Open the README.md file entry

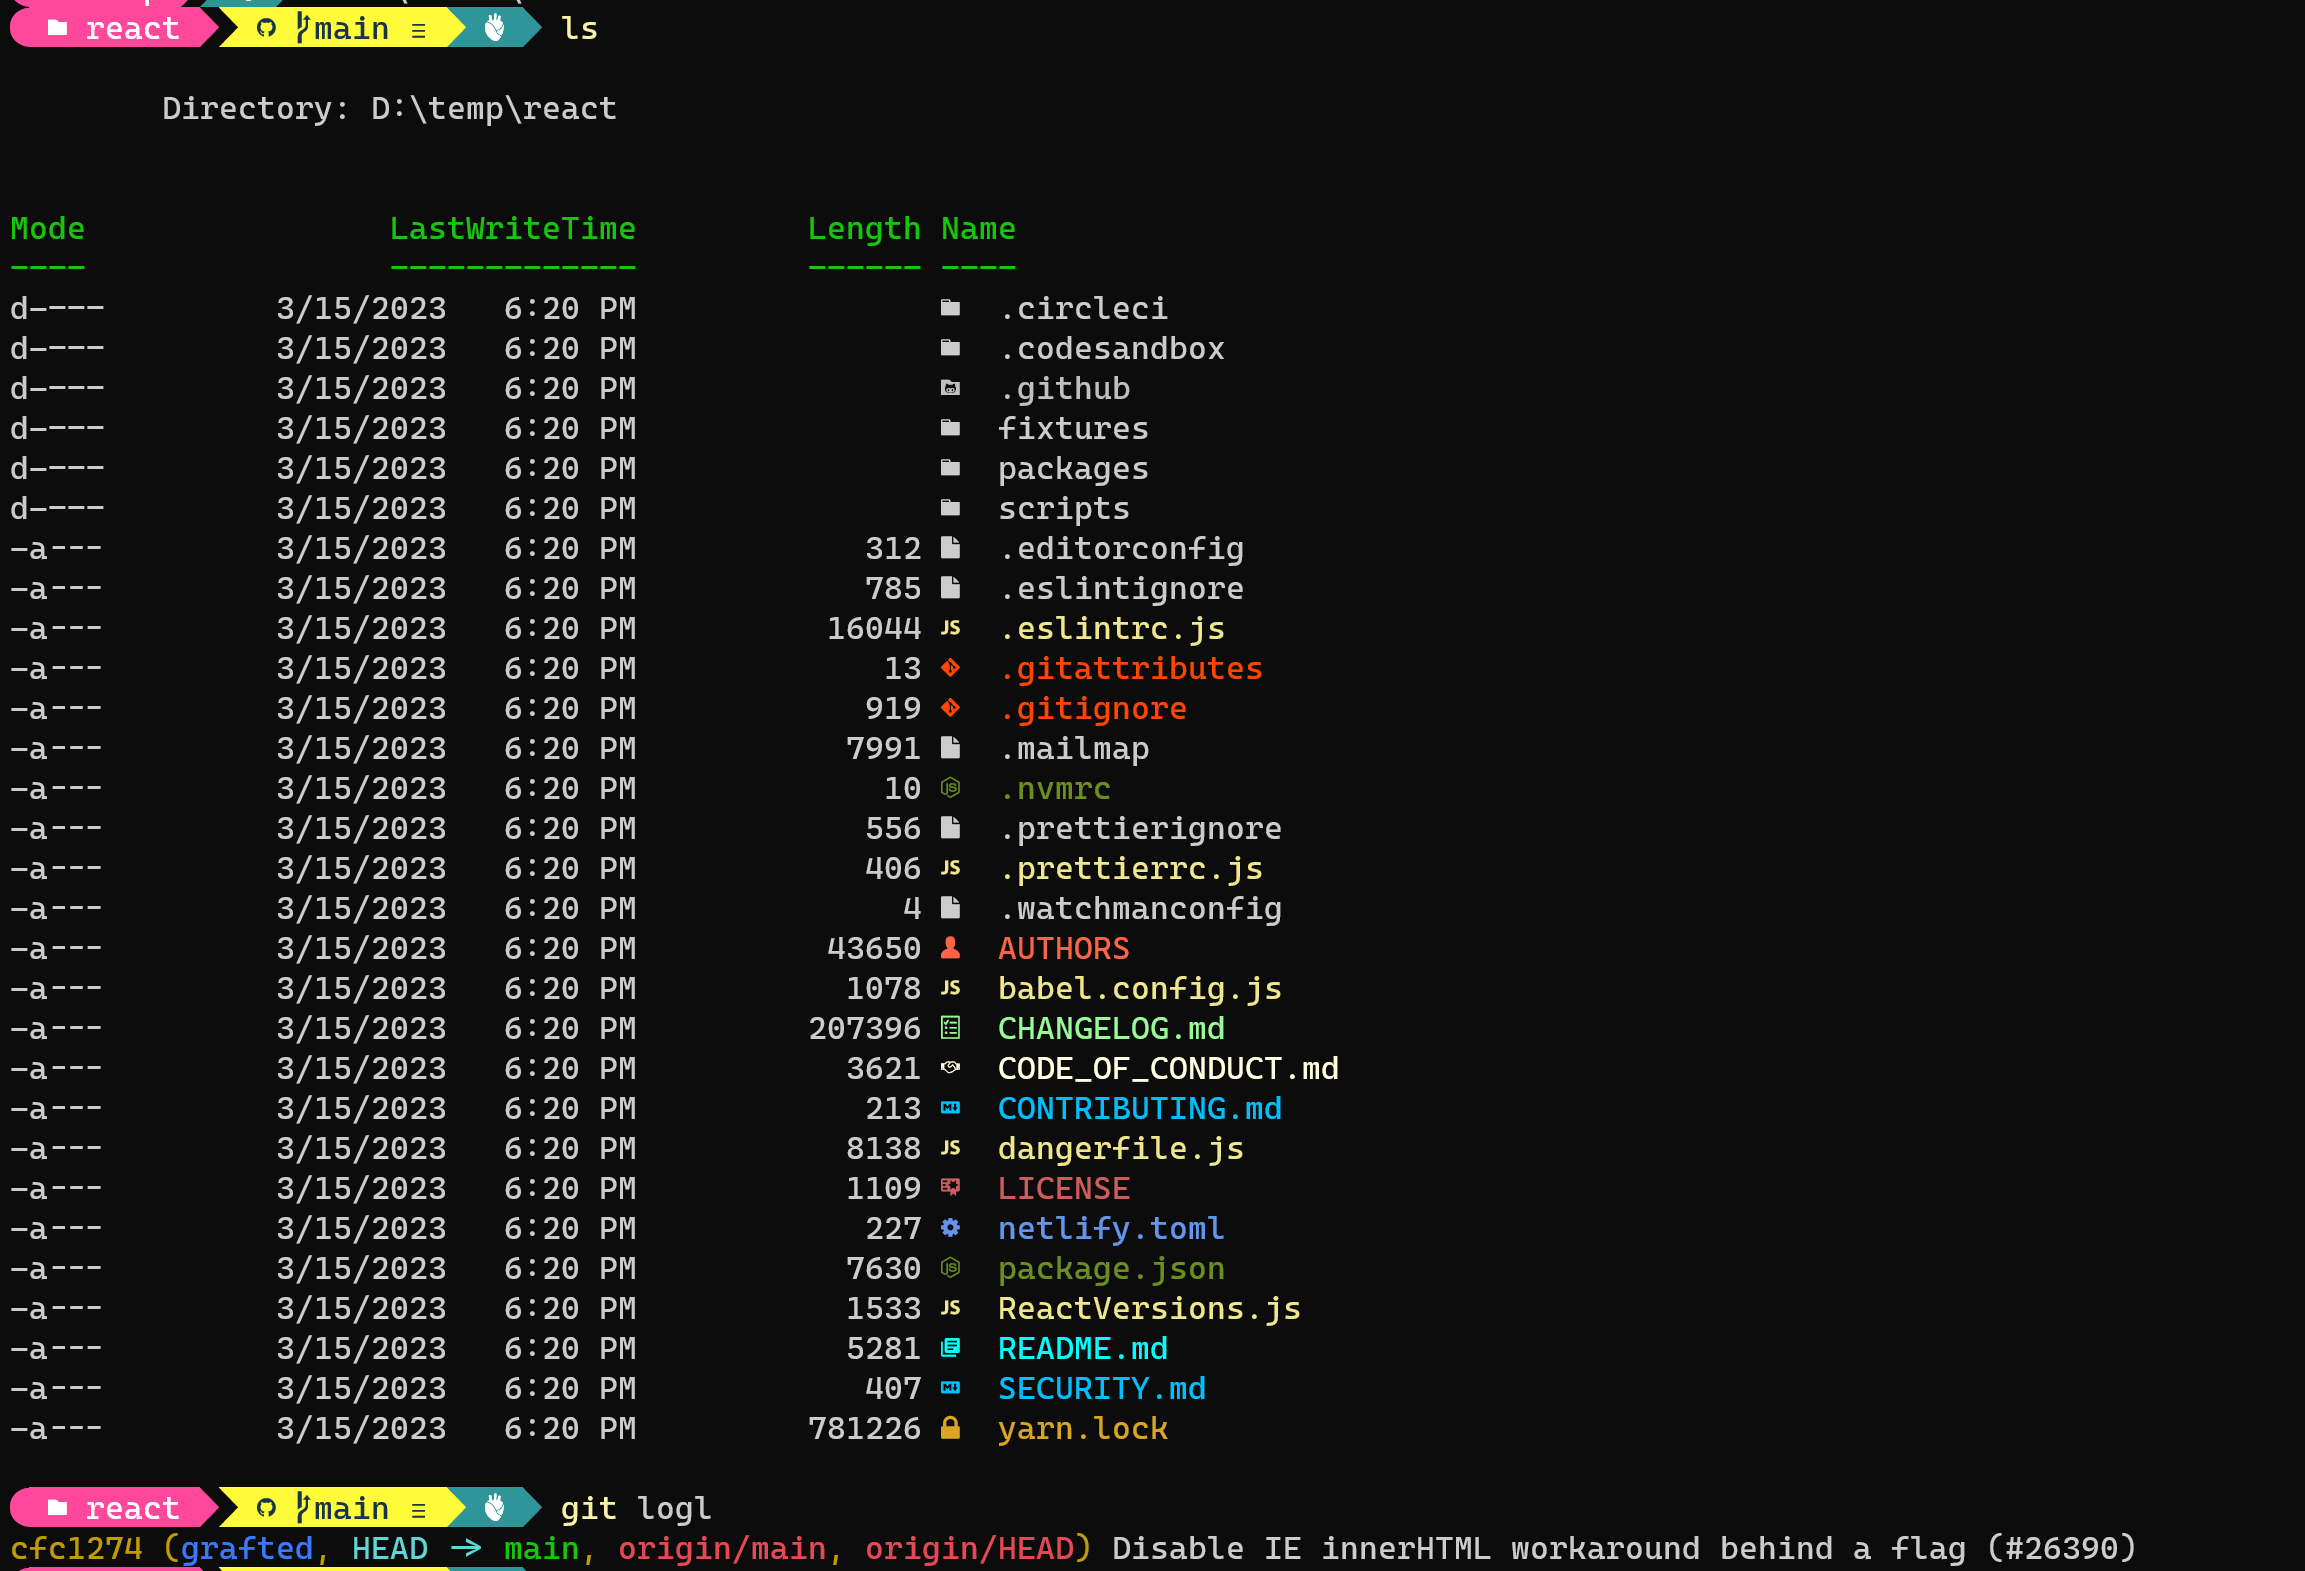(x=1082, y=1348)
